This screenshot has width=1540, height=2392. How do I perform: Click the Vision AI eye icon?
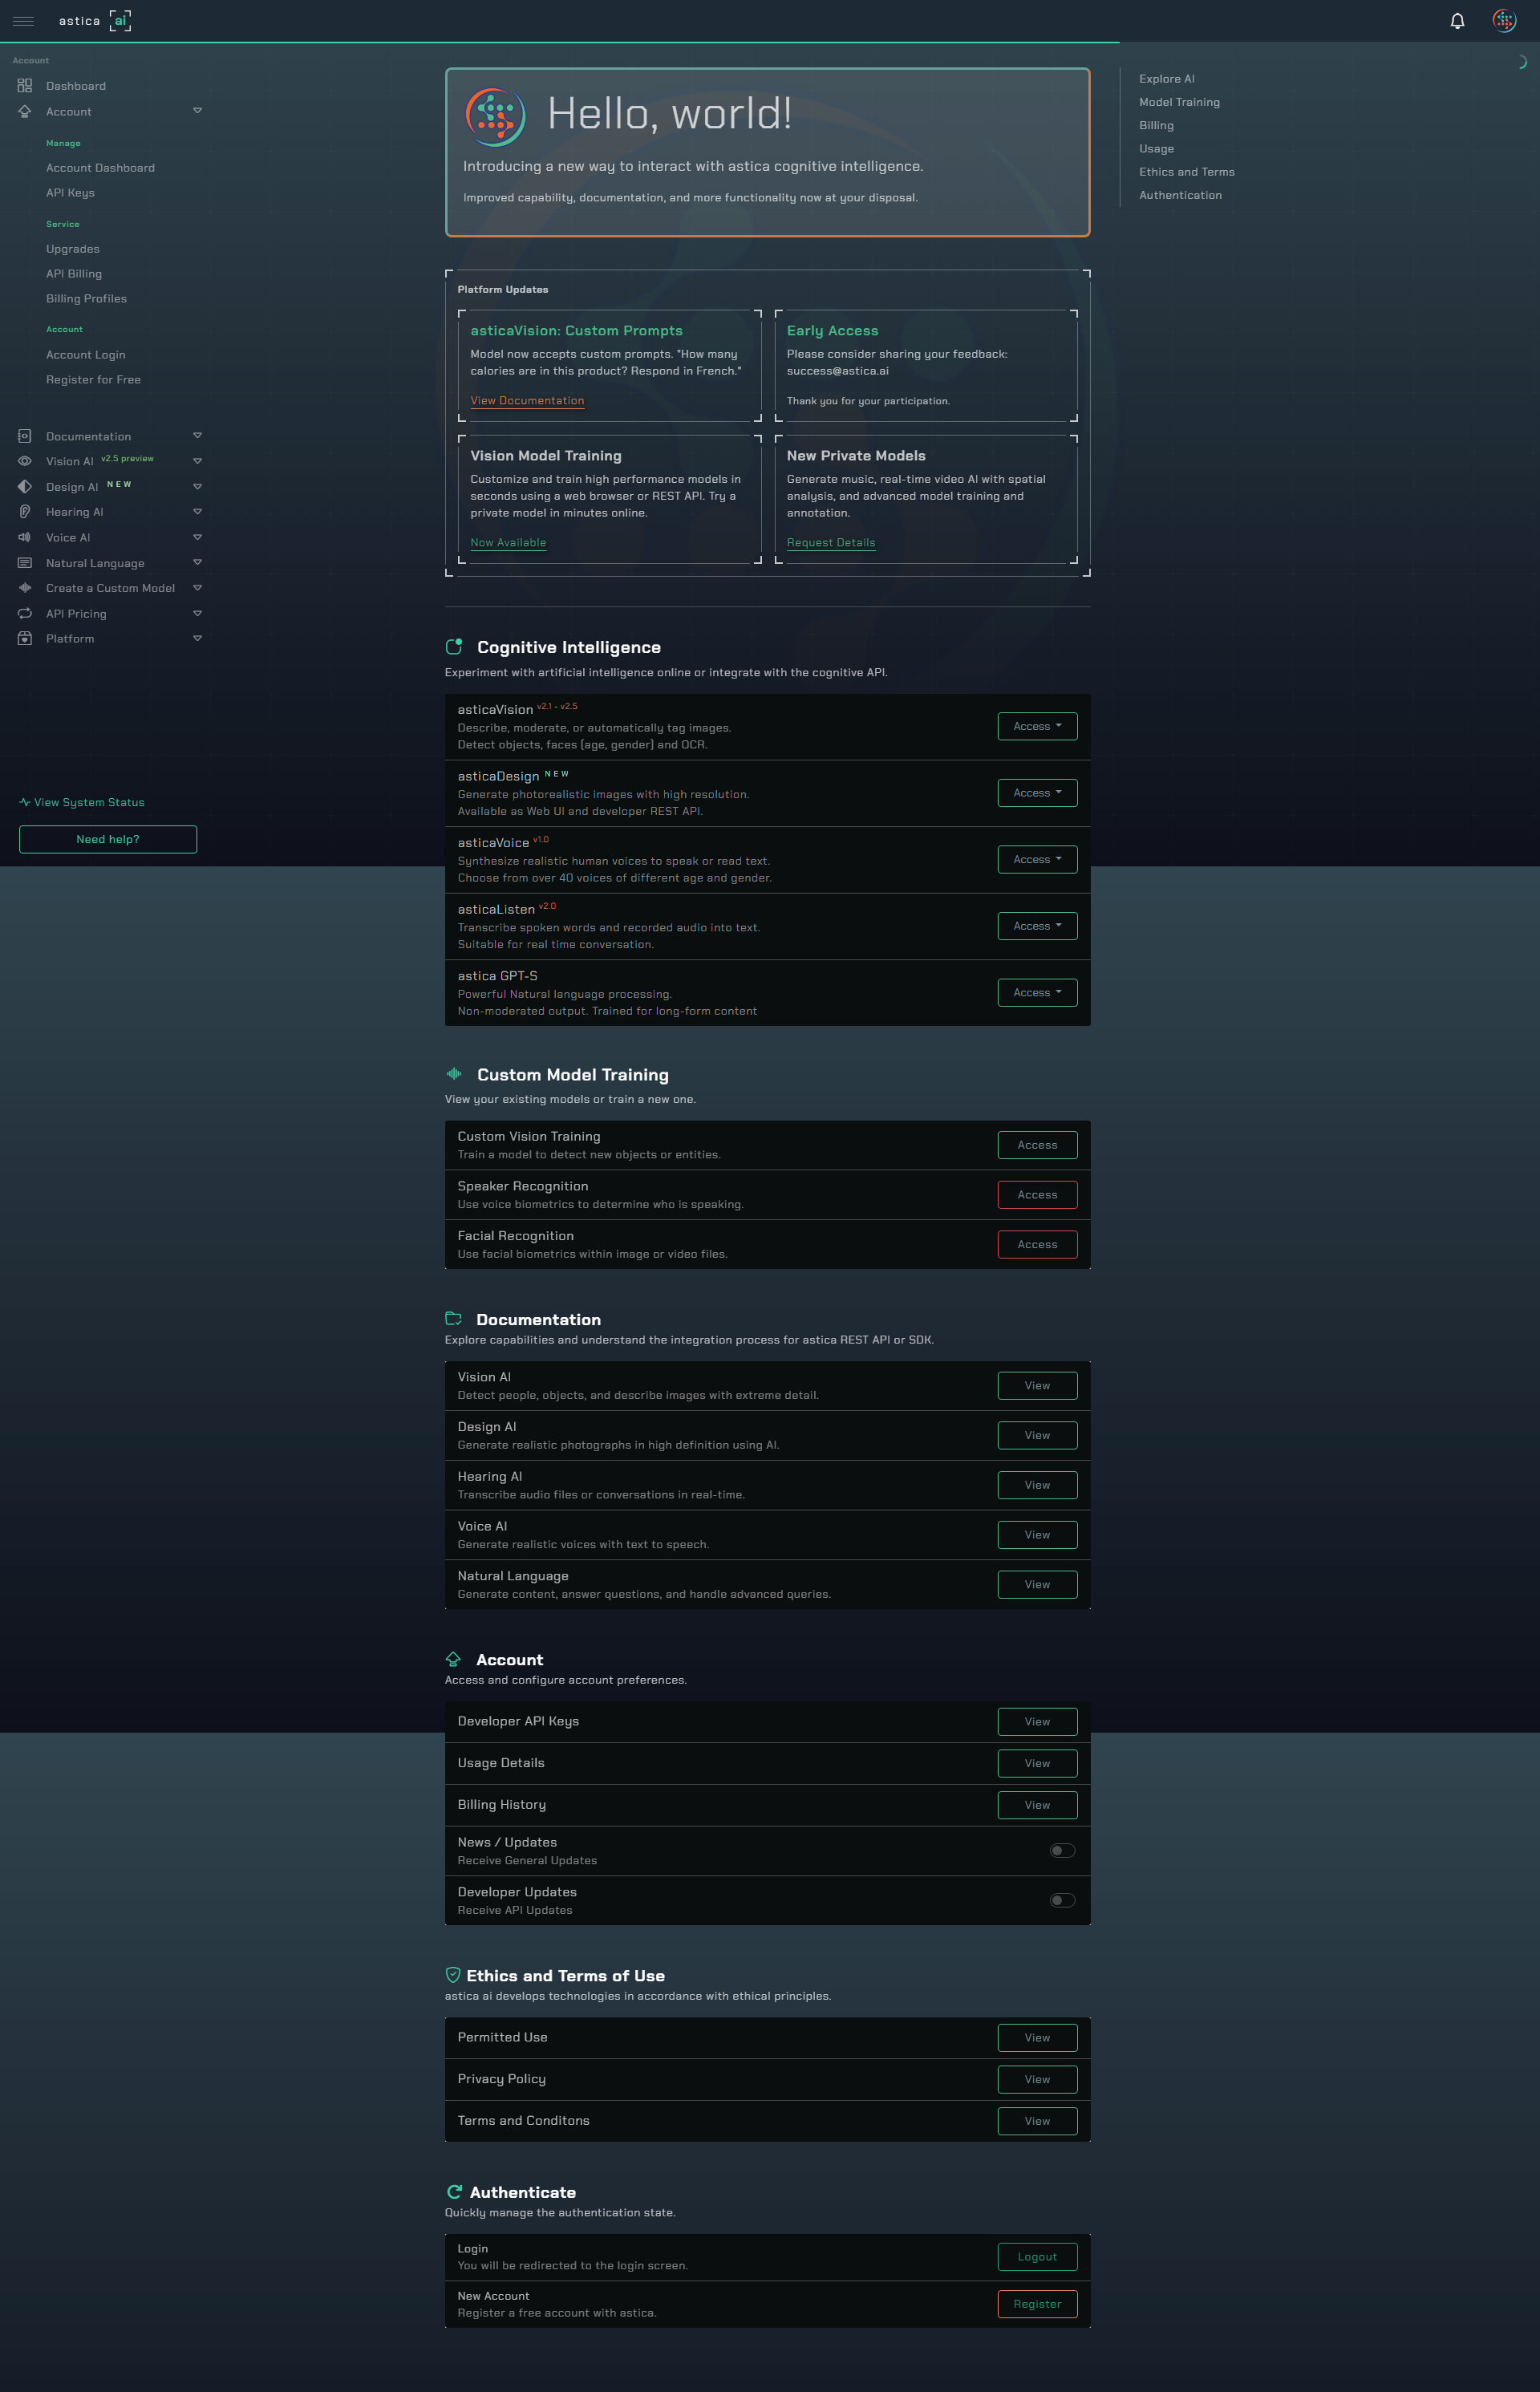tap(25, 461)
